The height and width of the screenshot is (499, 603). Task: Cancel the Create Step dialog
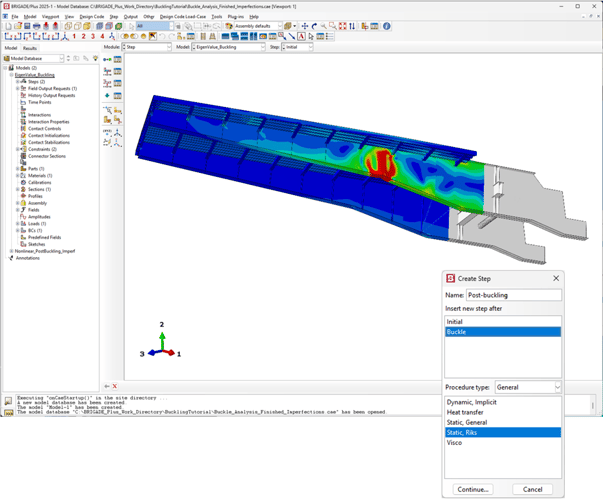click(x=532, y=489)
